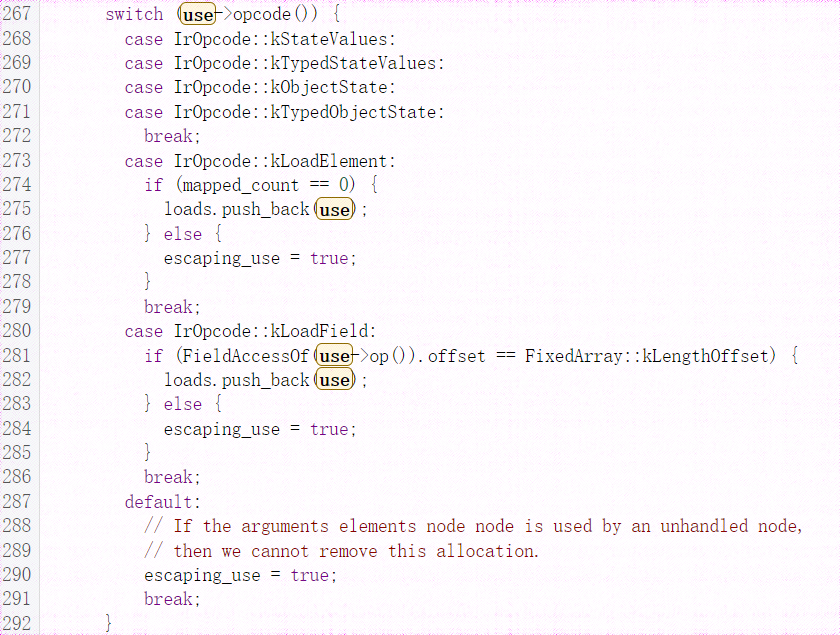Click the comment 'then we cannot remove this allocation'
The height and width of the screenshot is (635, 840).
pyautogui.click(x=356, y=551)
